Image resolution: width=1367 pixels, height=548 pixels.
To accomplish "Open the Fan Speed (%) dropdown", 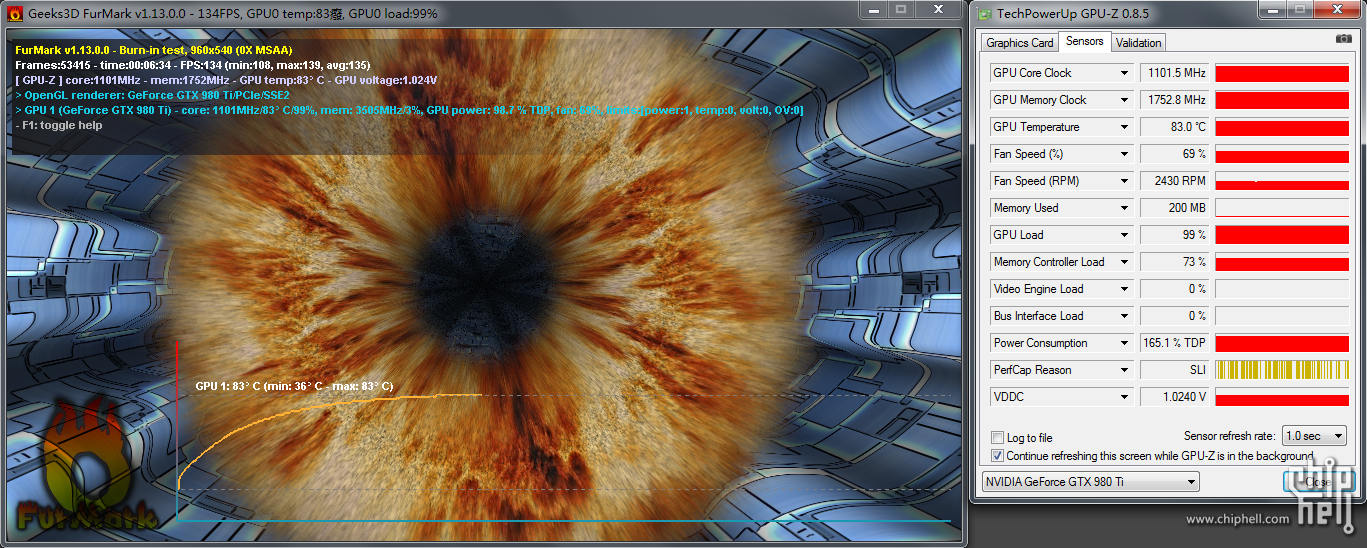I will point(1124,154).
